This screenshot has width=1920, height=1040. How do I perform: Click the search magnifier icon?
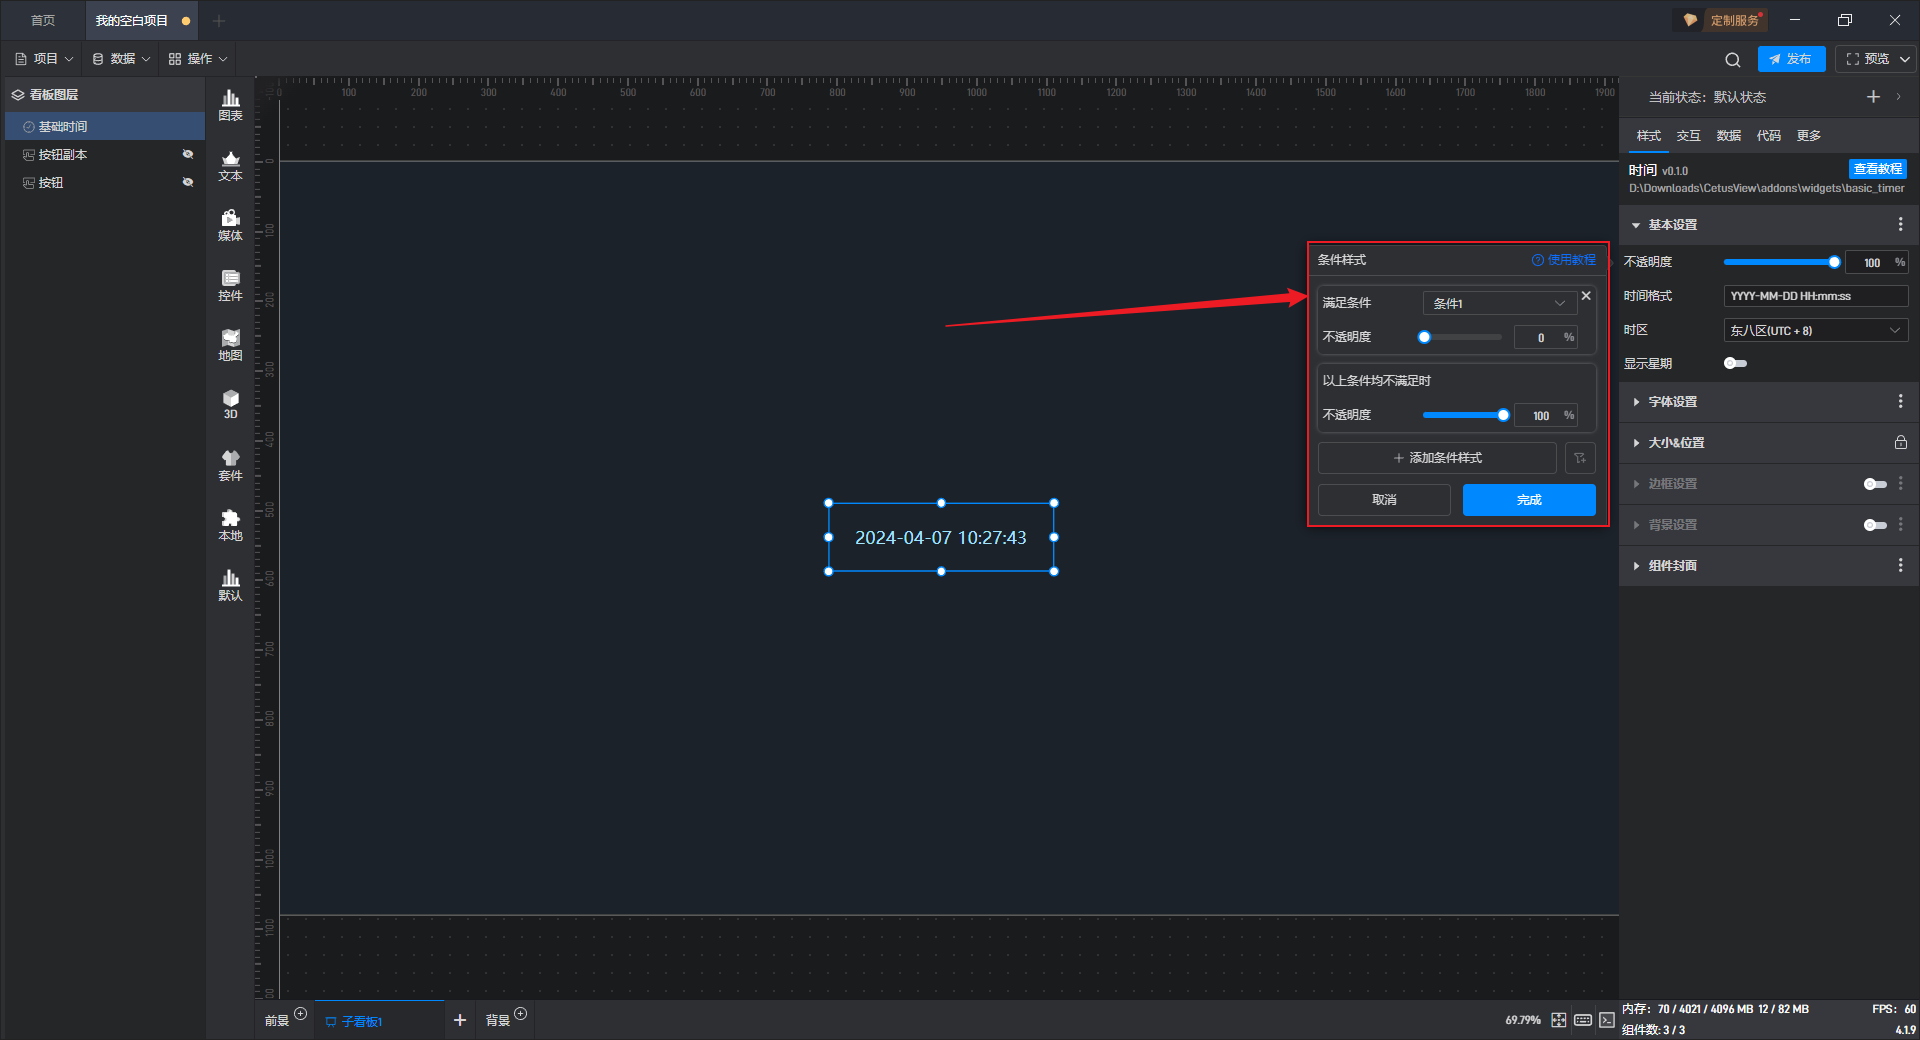pos(1732,59)
